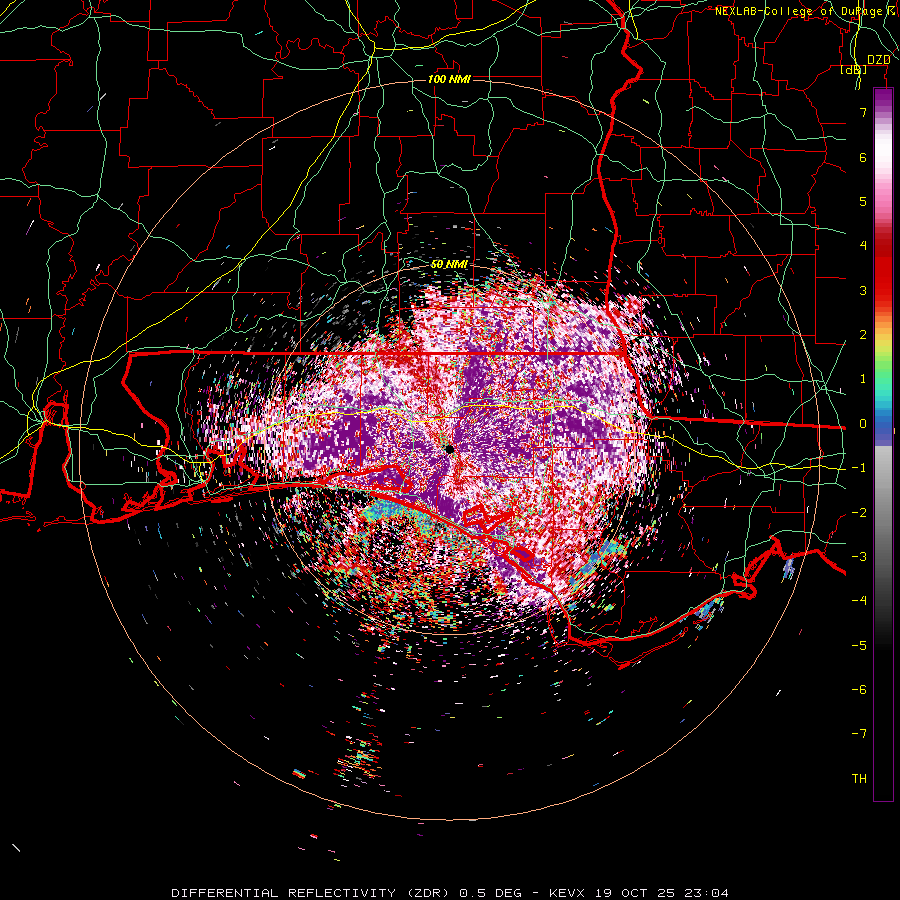Click the 3 value on color scale

pyautogui.click(x=863, y=290)
